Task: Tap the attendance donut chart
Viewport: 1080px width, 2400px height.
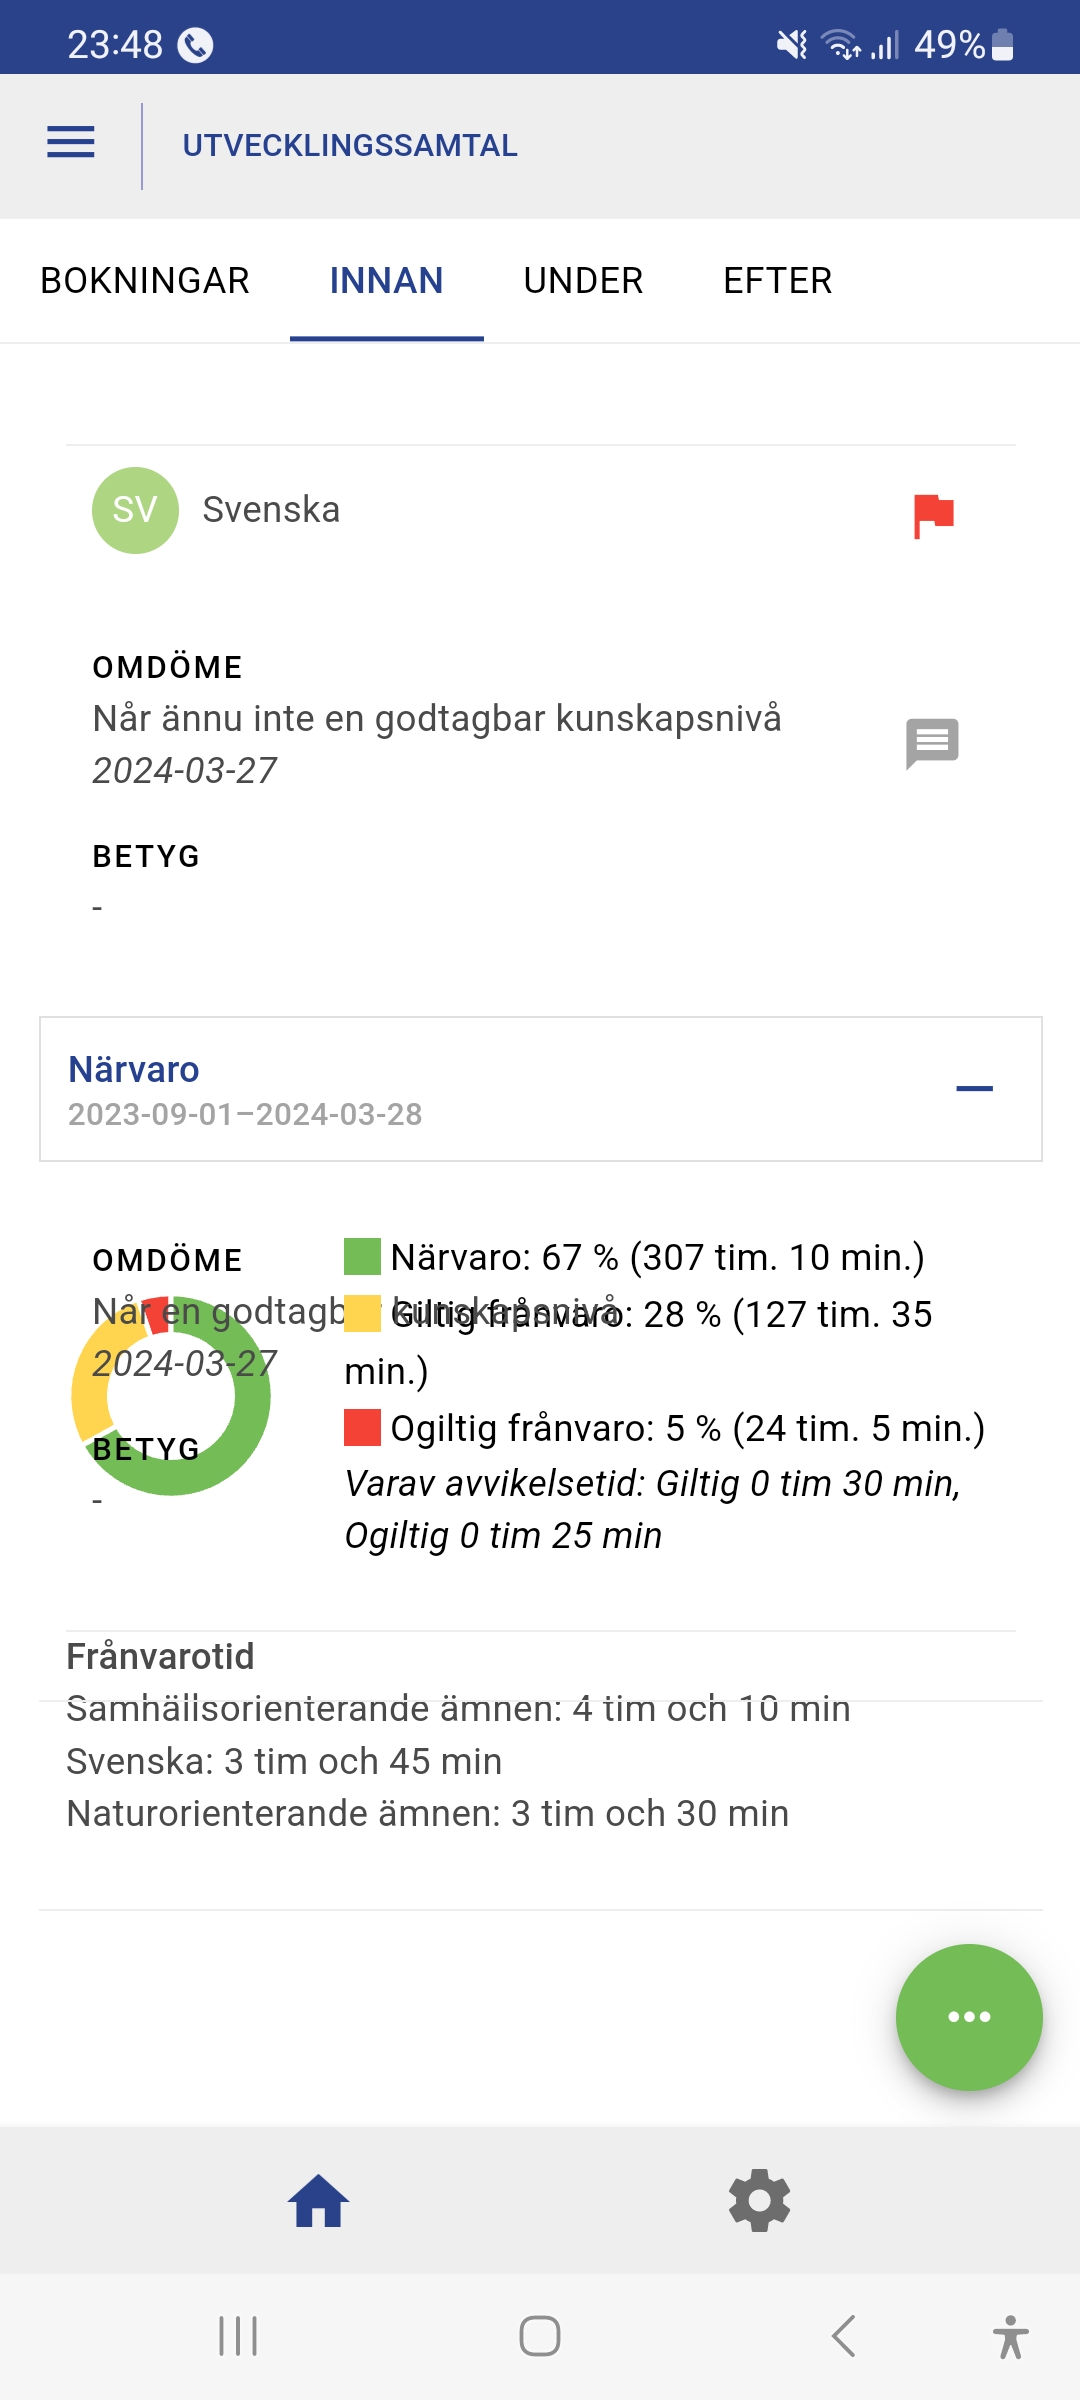Action: pos(171,1396)
